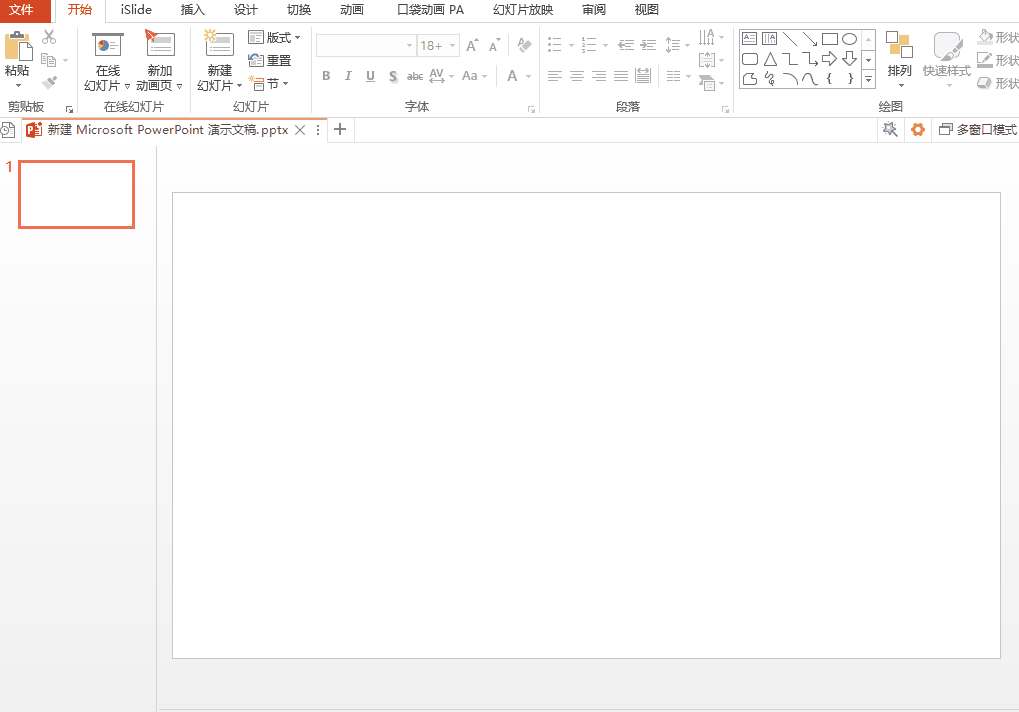The height and width of the screenshot is (712, 1019).
Task: Click the convert to SmartArt icon
Action: (x=707, y=83)
